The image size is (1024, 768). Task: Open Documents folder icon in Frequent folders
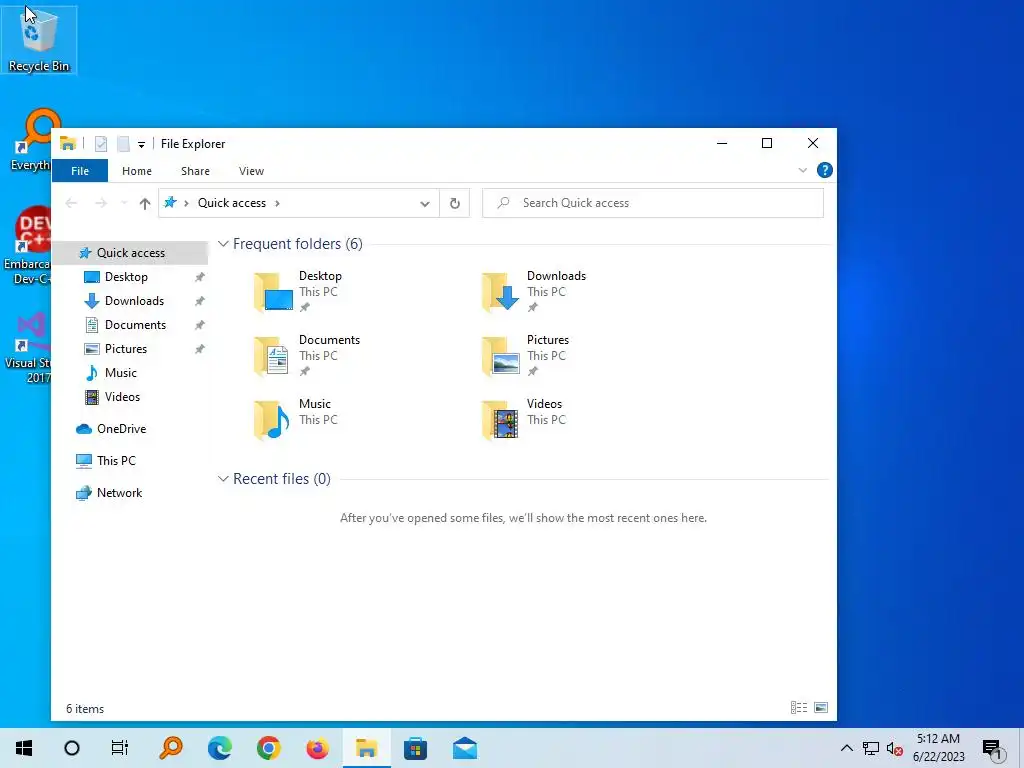pyautogui.click(x=271, y=357)
